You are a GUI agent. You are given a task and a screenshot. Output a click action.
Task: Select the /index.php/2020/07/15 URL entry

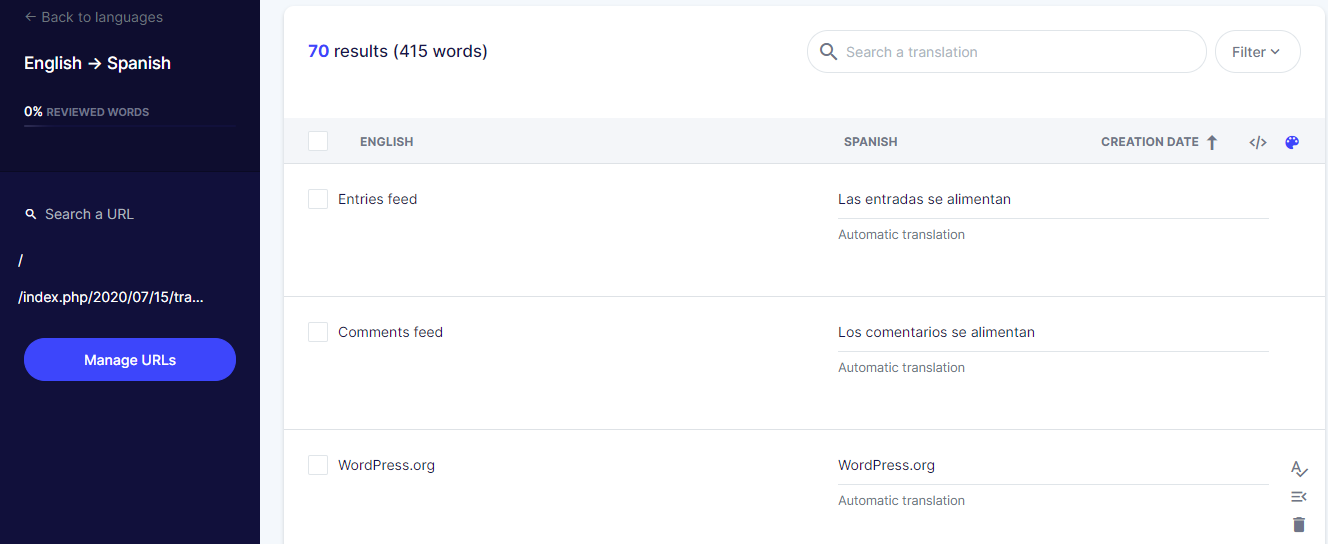tap(111, 297)
